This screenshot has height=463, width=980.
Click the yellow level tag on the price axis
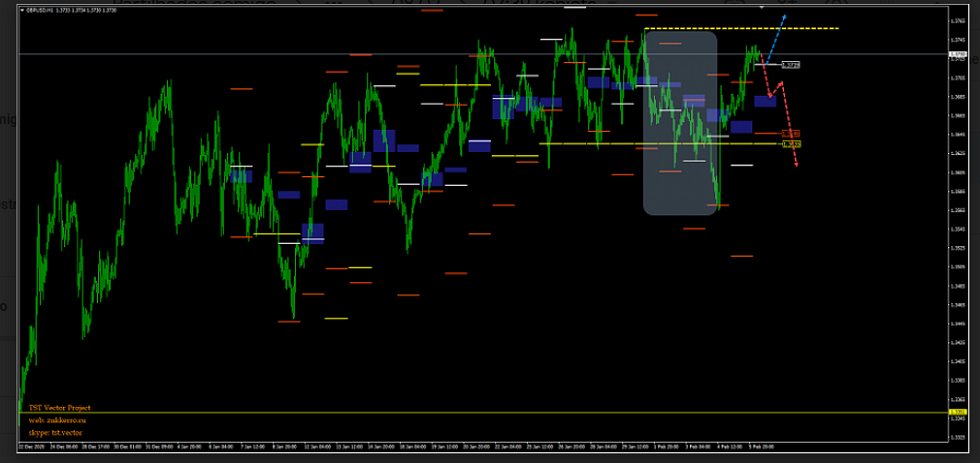pos(957,412)
